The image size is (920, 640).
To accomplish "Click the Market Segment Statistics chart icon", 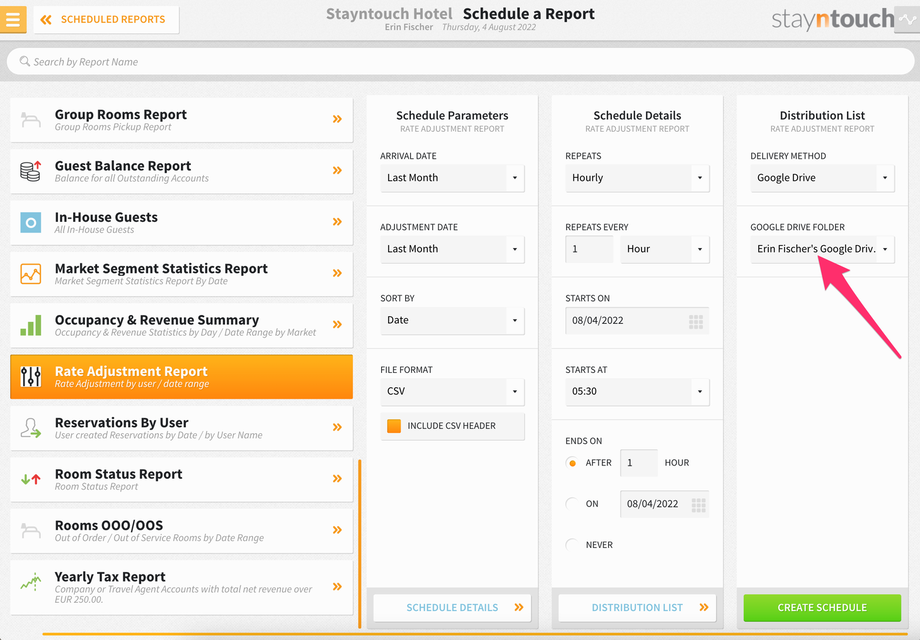I will [x=31, y=274].
